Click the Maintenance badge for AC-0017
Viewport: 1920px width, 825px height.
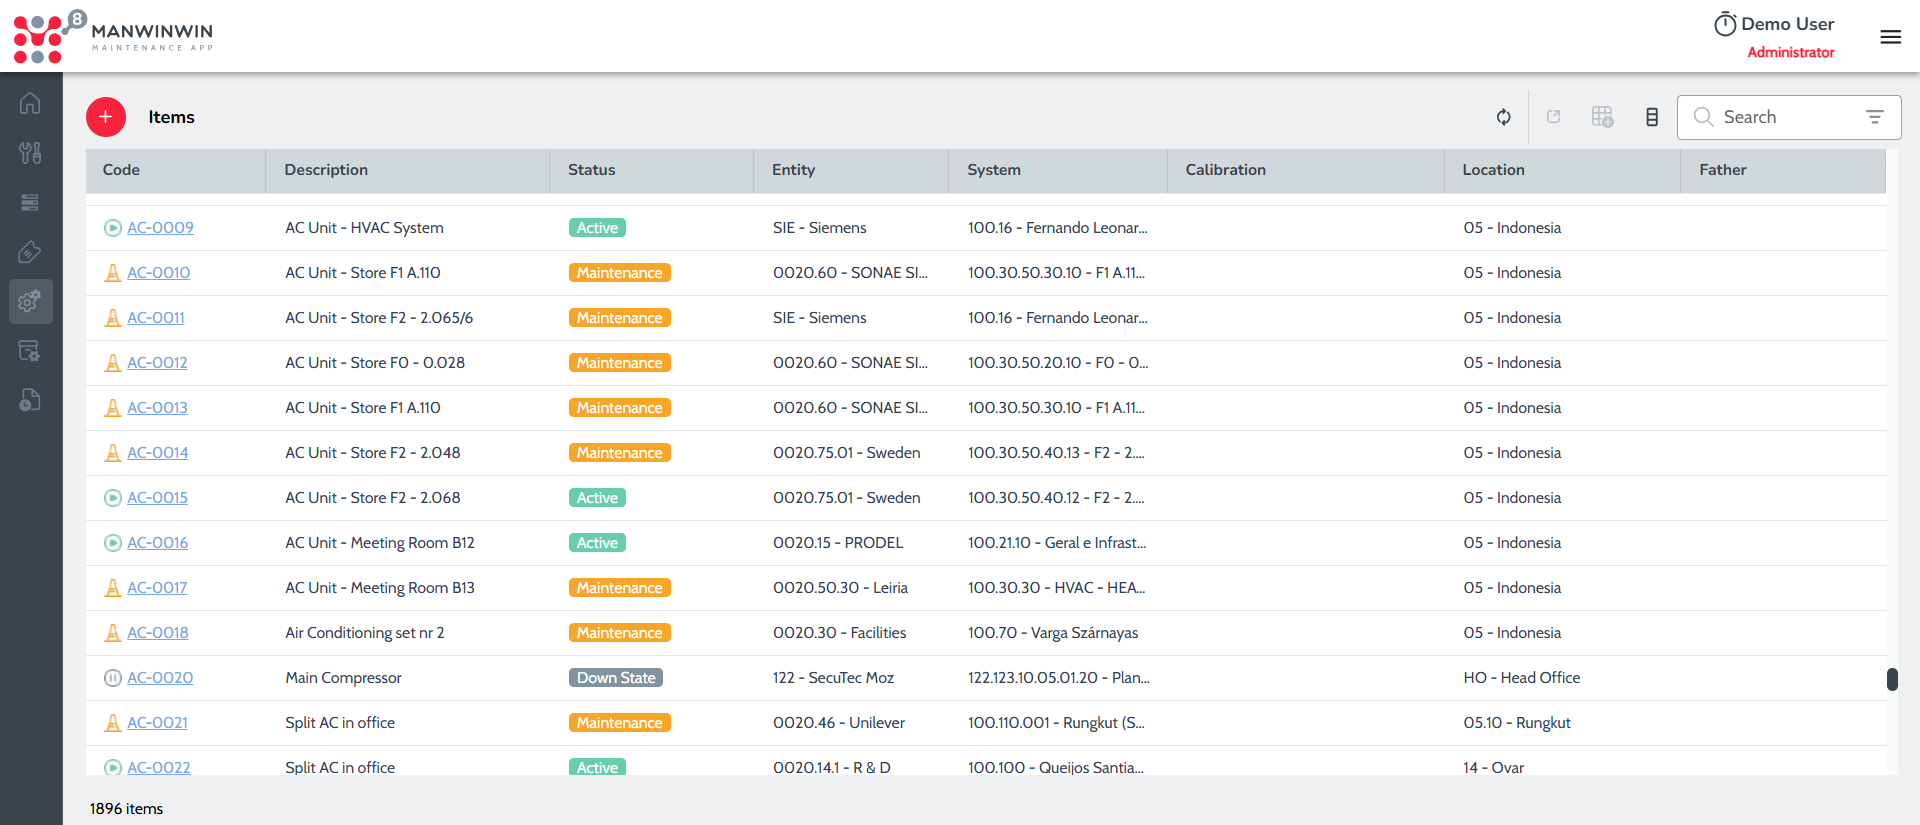pos(619,588)
